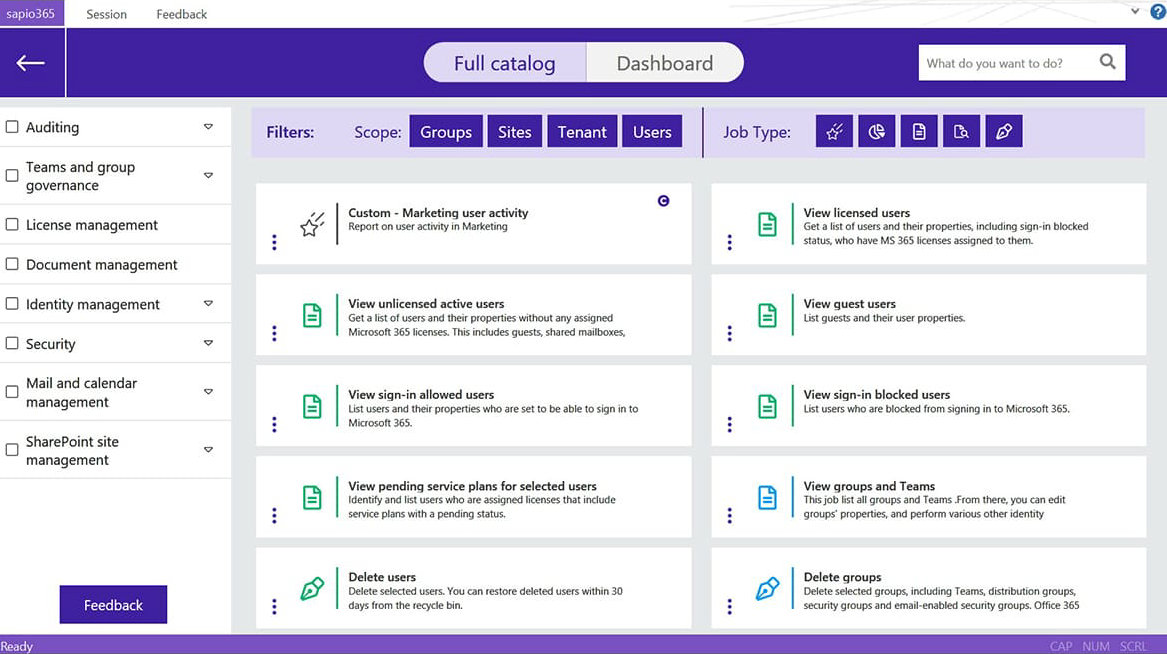The width and height of the screenshot is (1167, 654).
Task: Switch to the Dashboard tab
Action: (664, 63)
